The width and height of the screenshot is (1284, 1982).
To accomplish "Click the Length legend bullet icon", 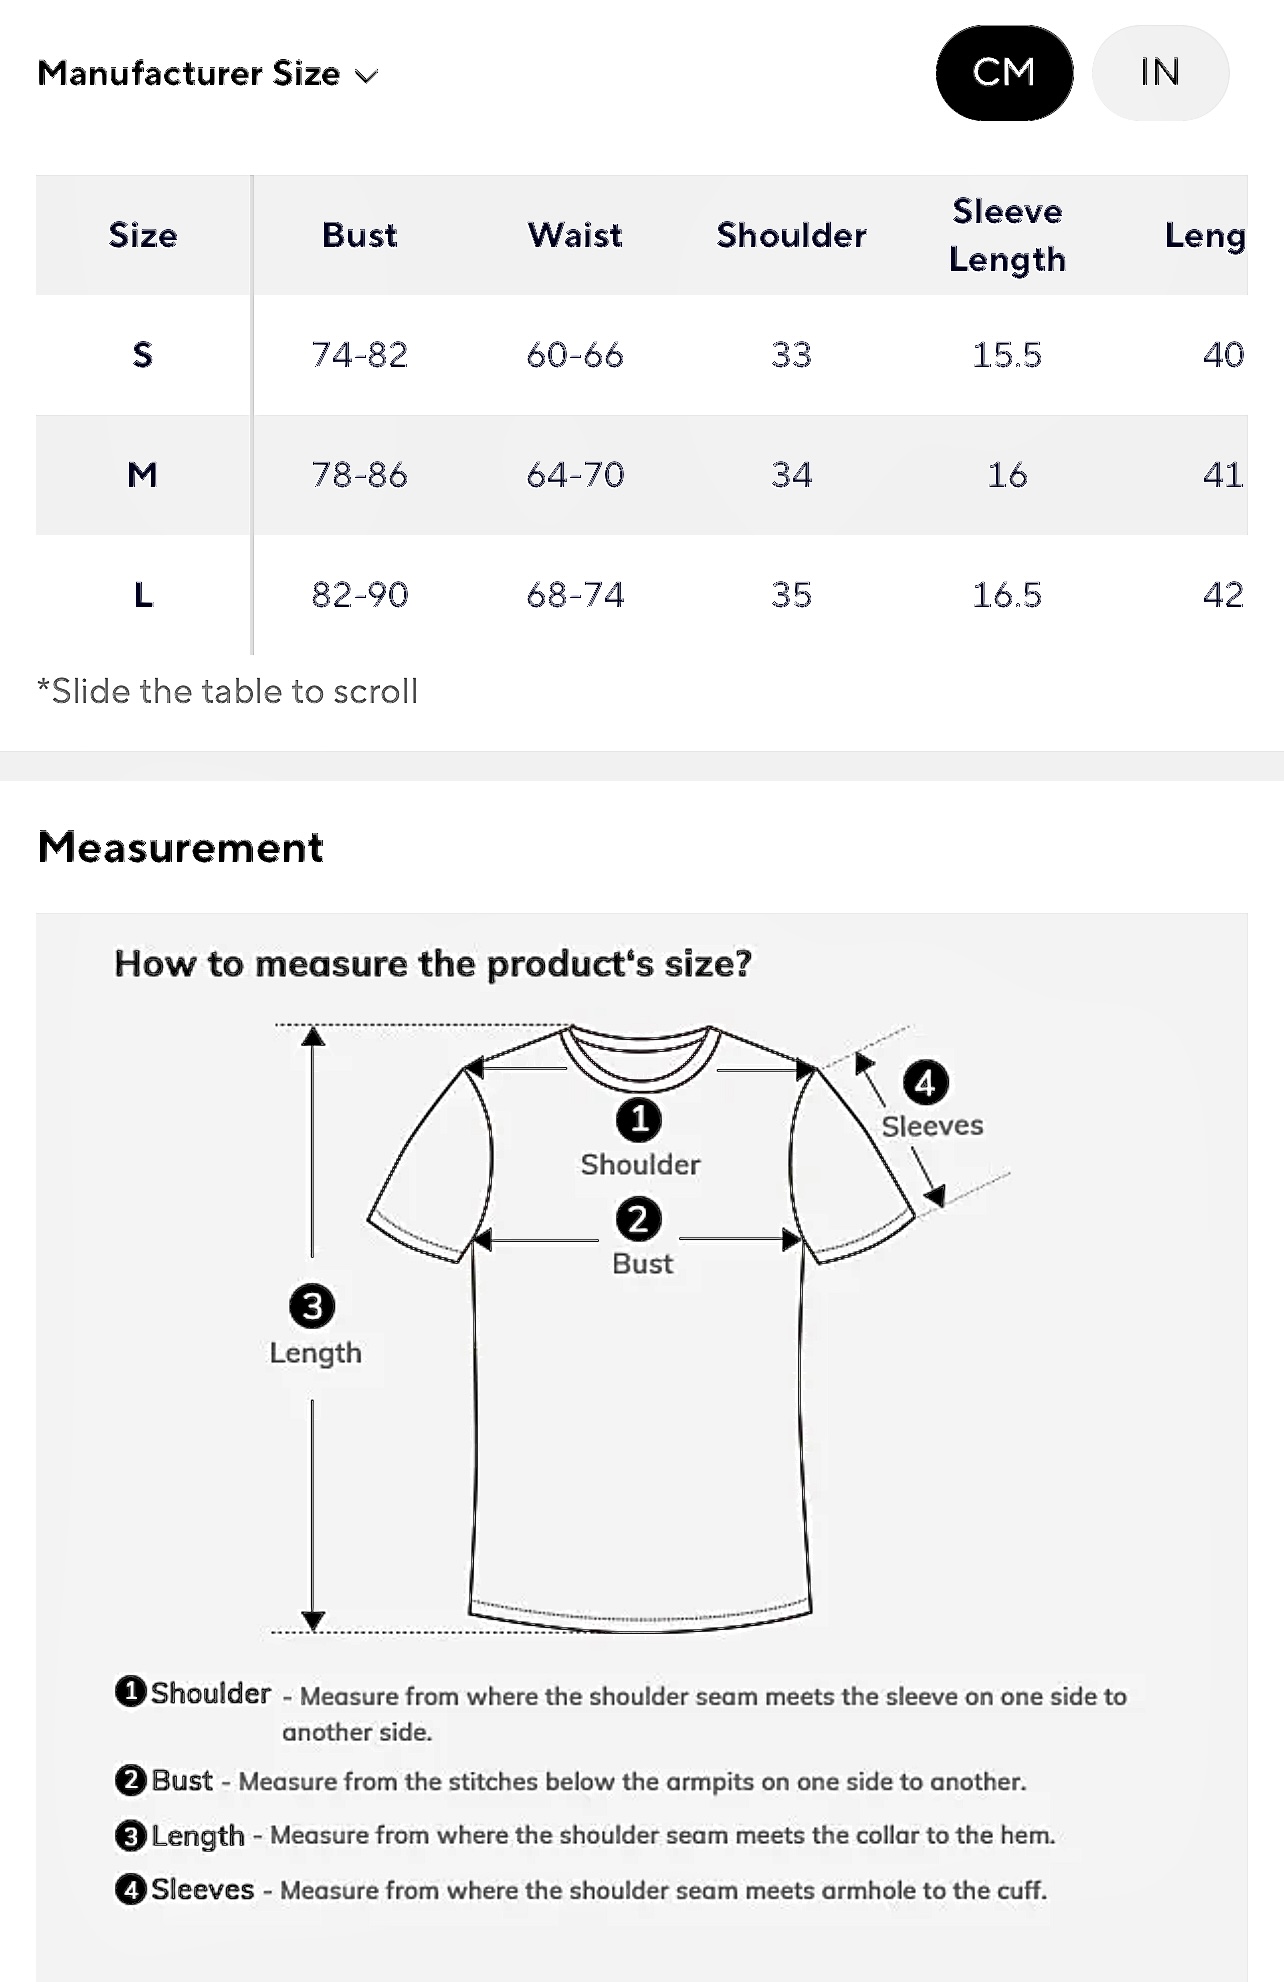I will point(131,1836).
